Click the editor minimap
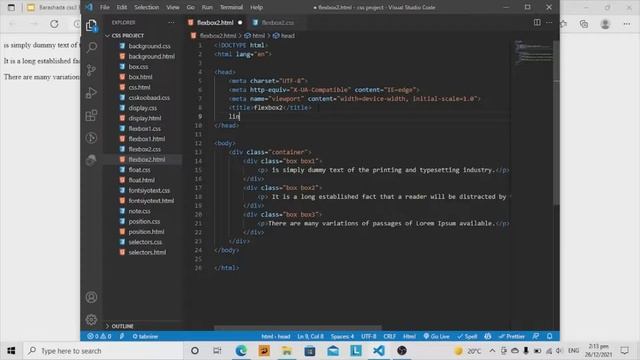Viewport: 640px width, 360px height. click(x=533, y=52)
